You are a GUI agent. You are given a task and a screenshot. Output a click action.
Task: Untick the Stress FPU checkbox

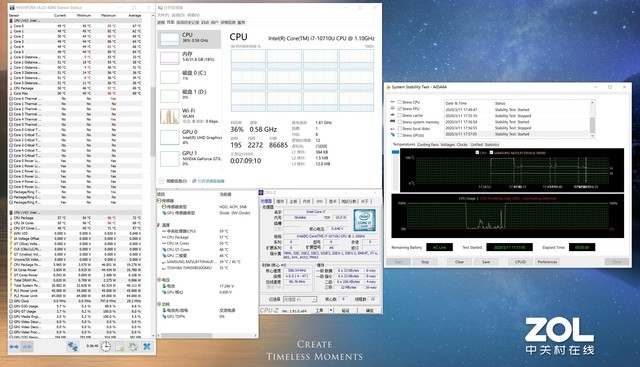(400, 109)
